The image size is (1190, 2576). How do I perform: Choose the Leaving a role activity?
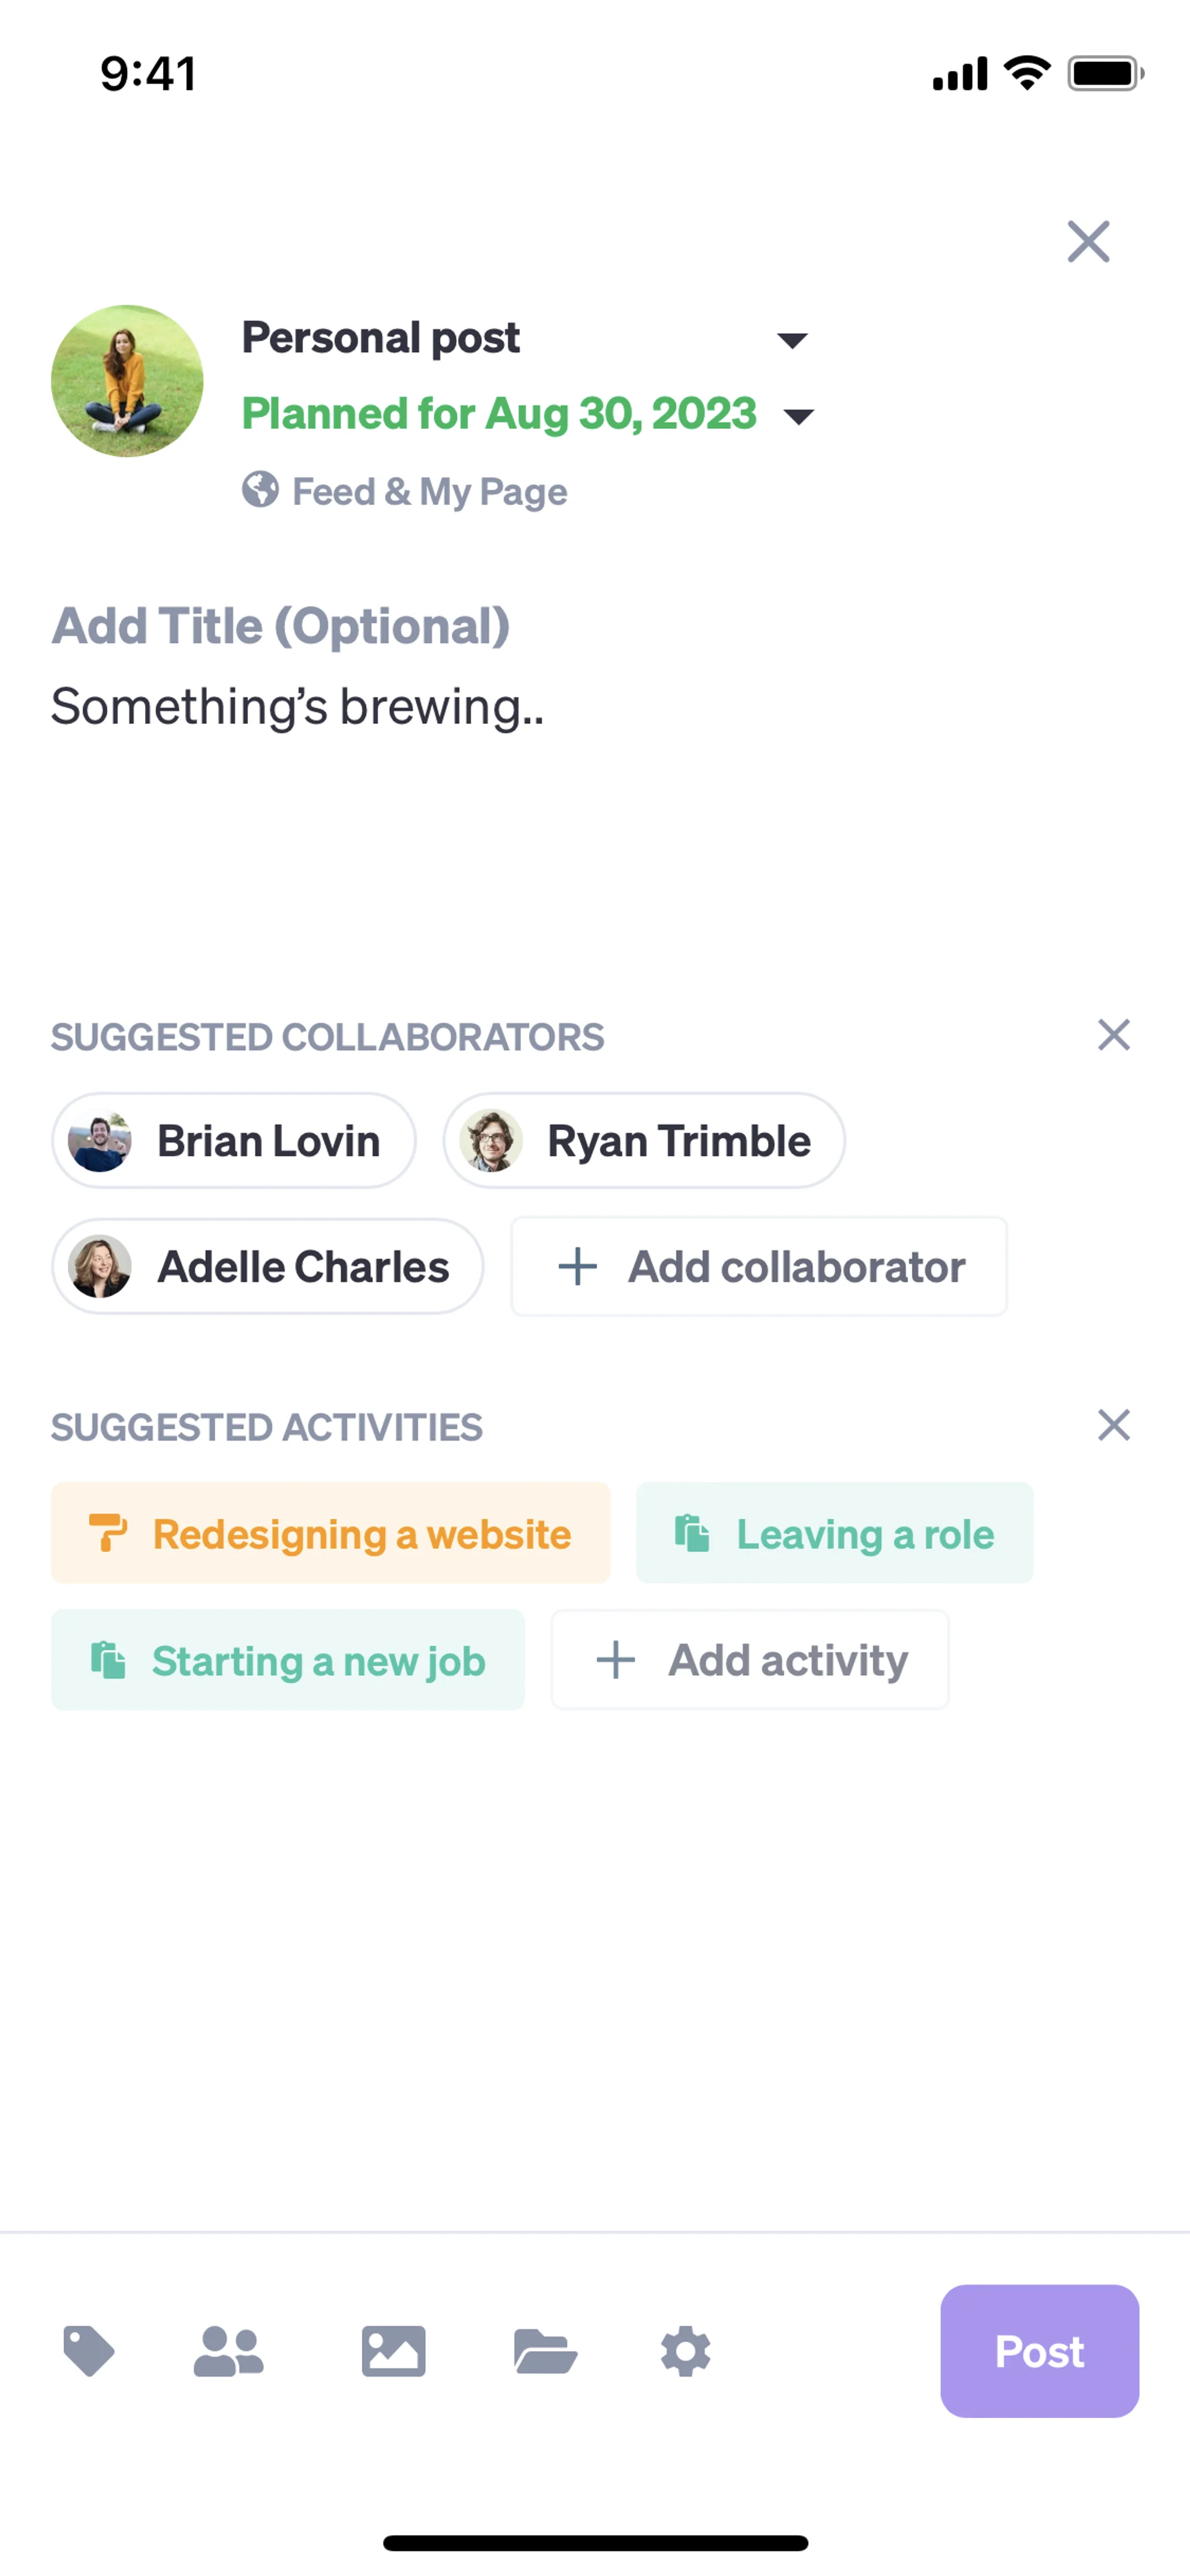(x=834, y=1534)
